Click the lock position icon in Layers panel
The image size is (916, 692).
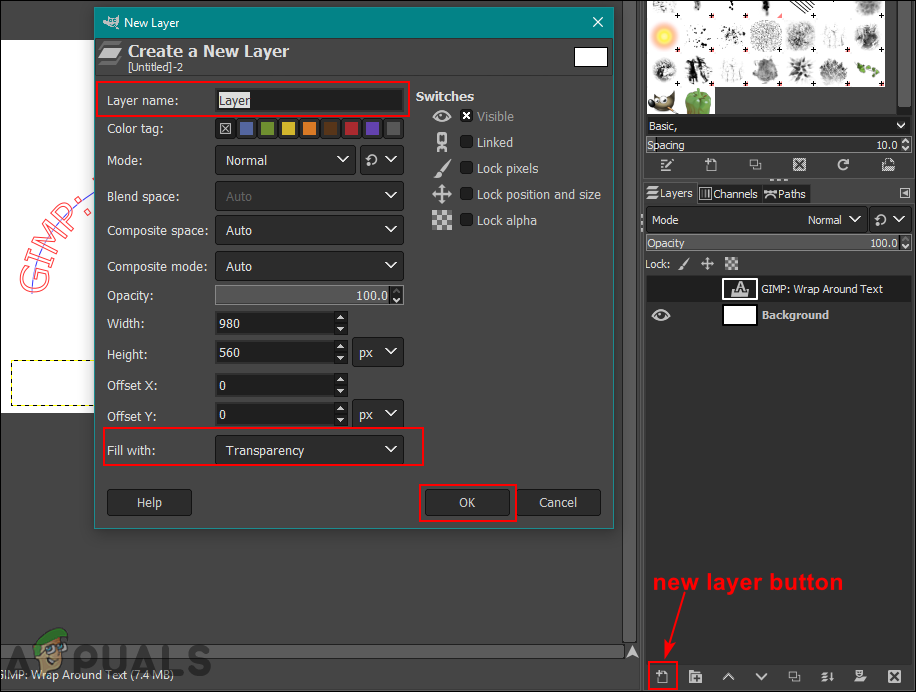[707, 264]
